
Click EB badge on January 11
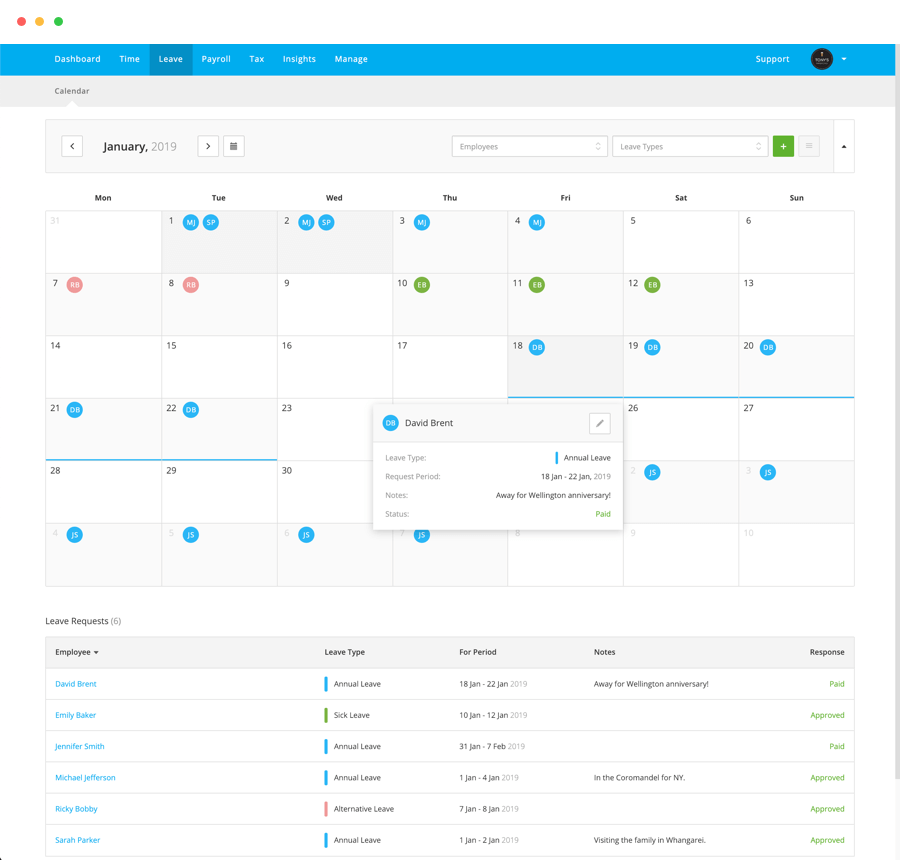(x=537, y=285)
